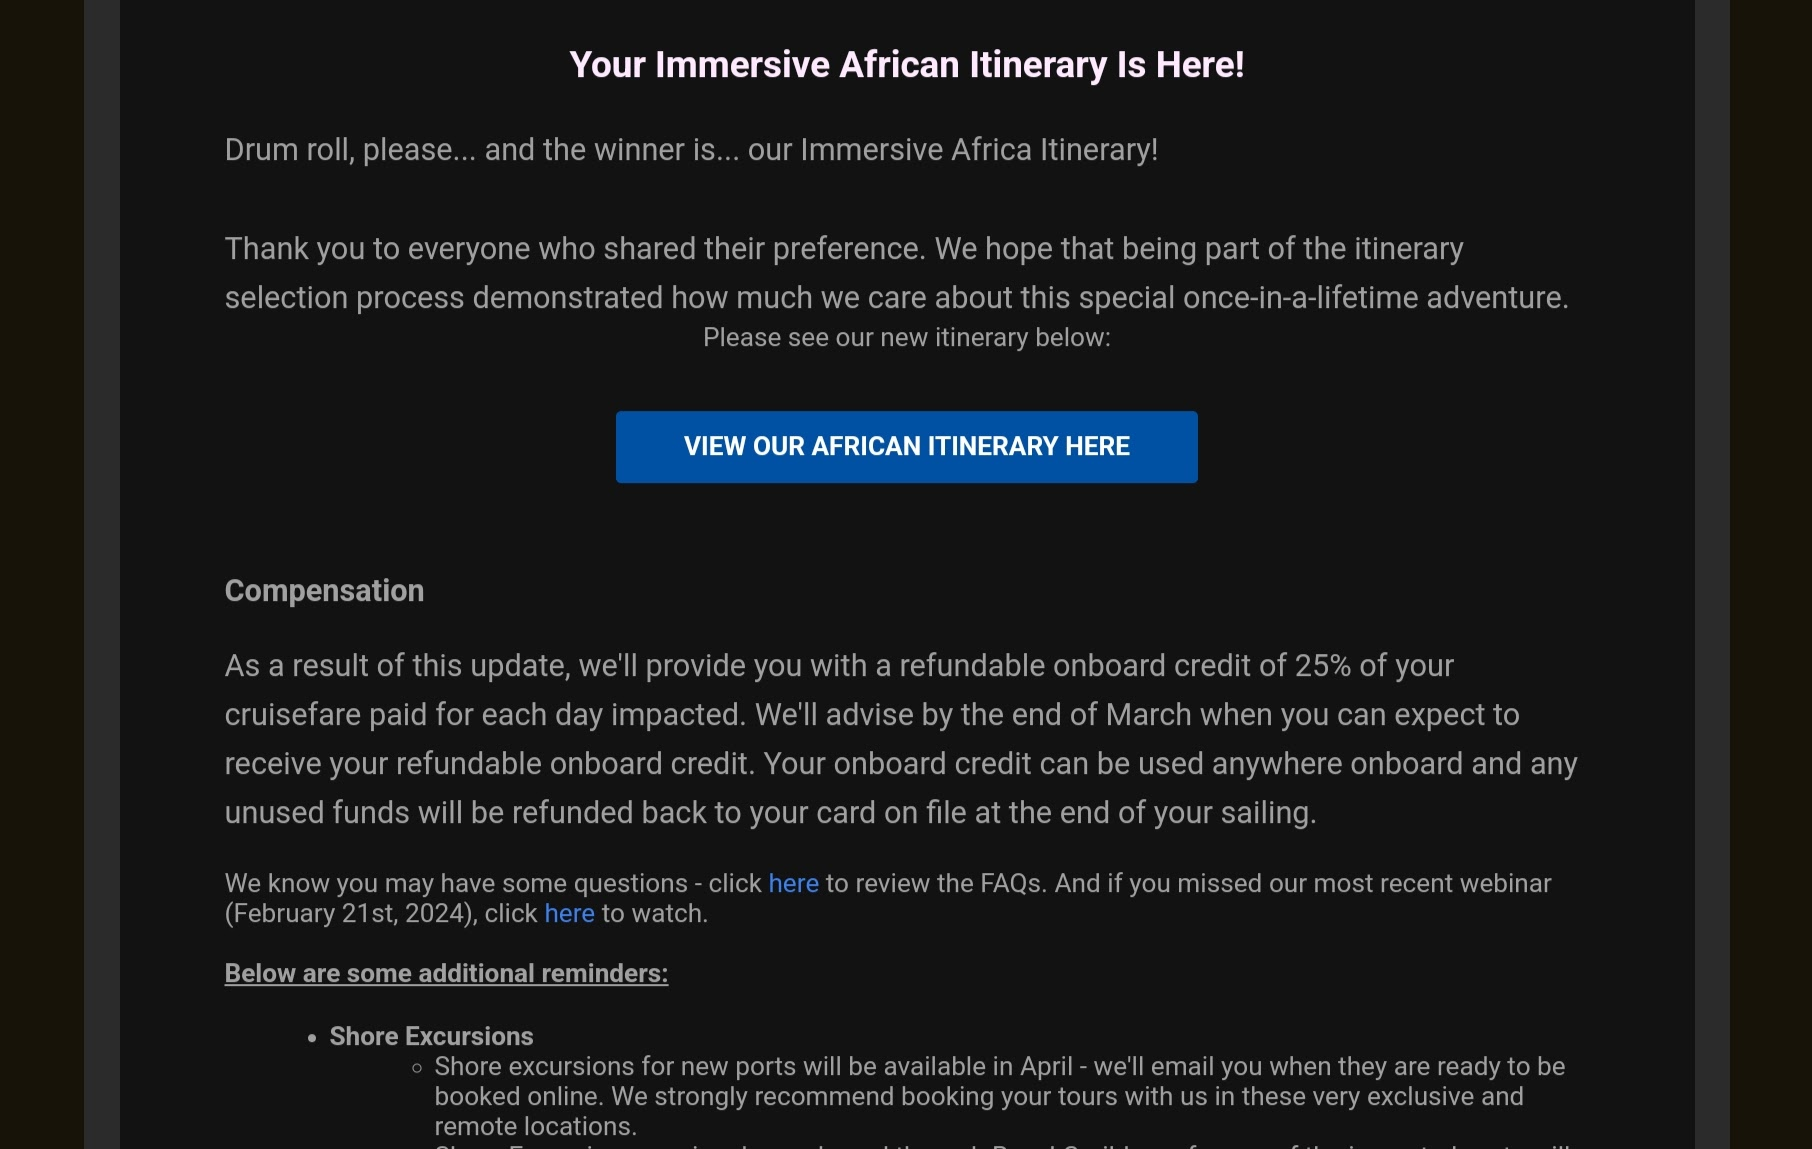Image resolution: width=1812 pixels, height=1149 pixels.
Task: Click the View Our African Itinerary Here button
Action: point(906,447)
